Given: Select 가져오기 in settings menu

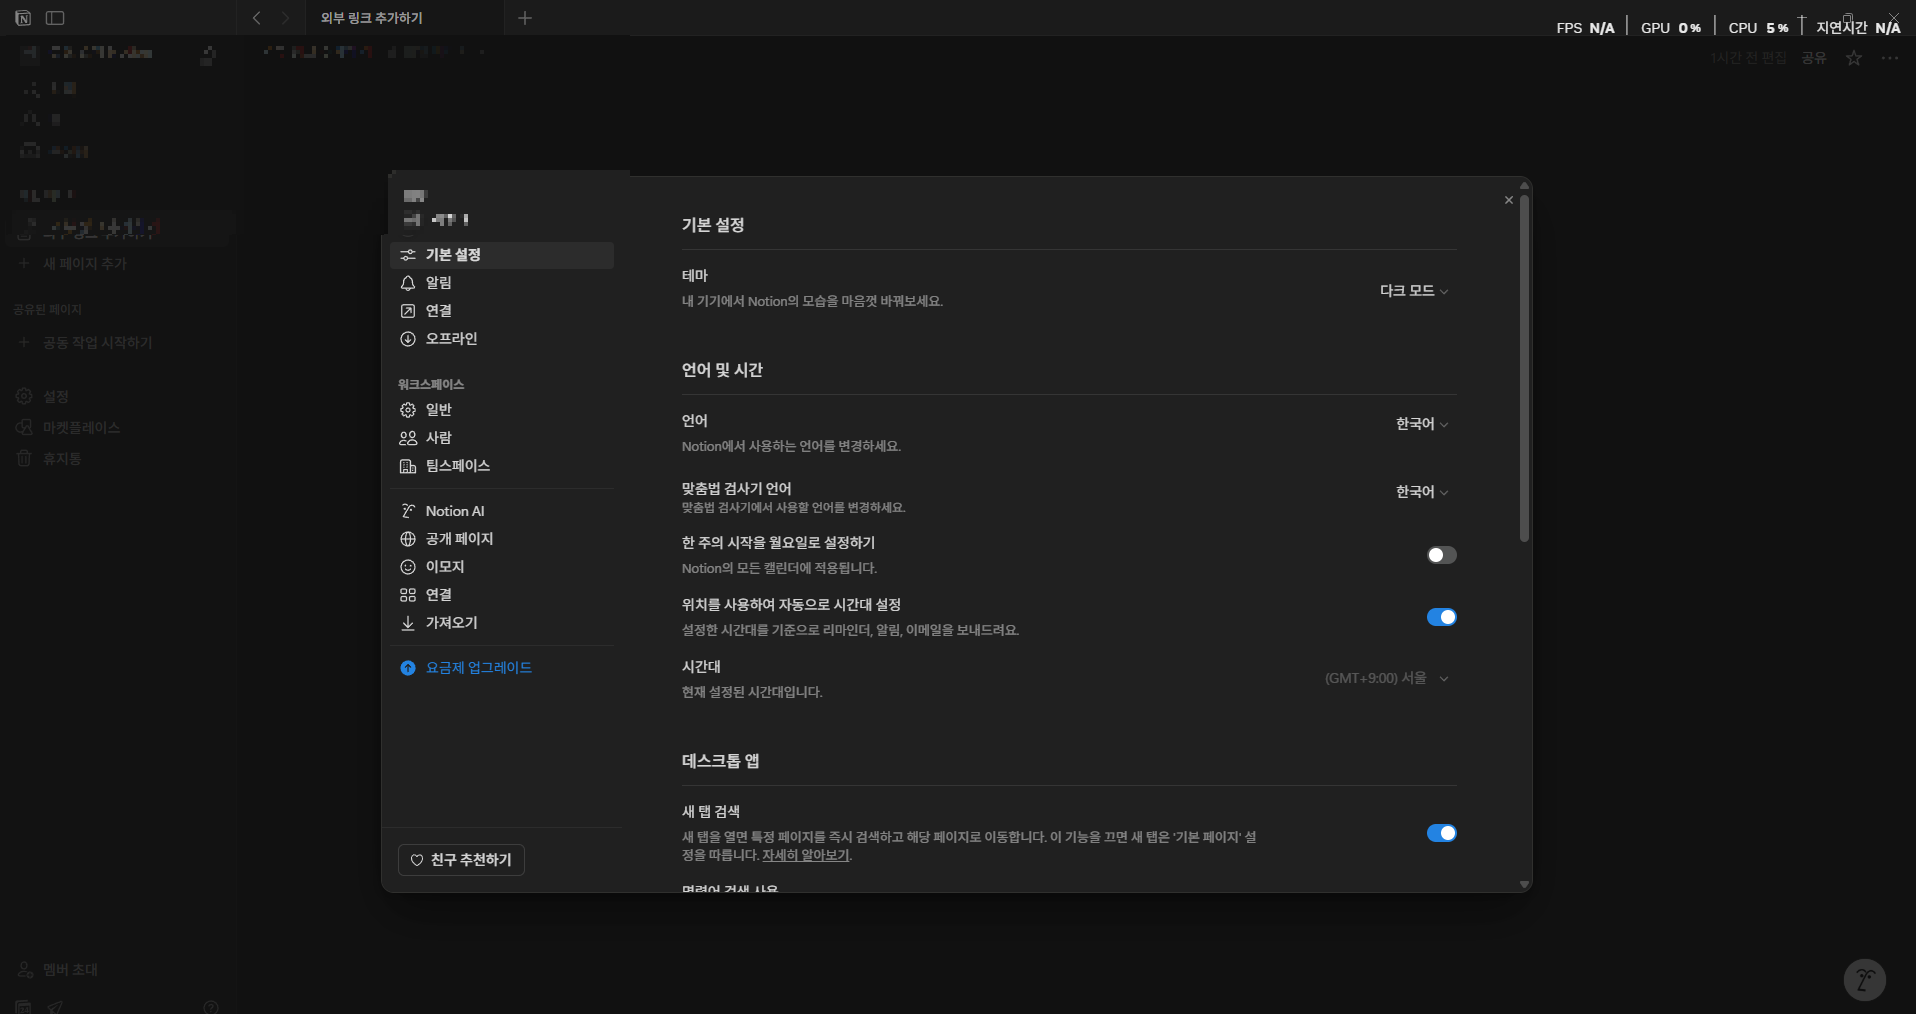Looking at the screenshot, I should [502, 623].
